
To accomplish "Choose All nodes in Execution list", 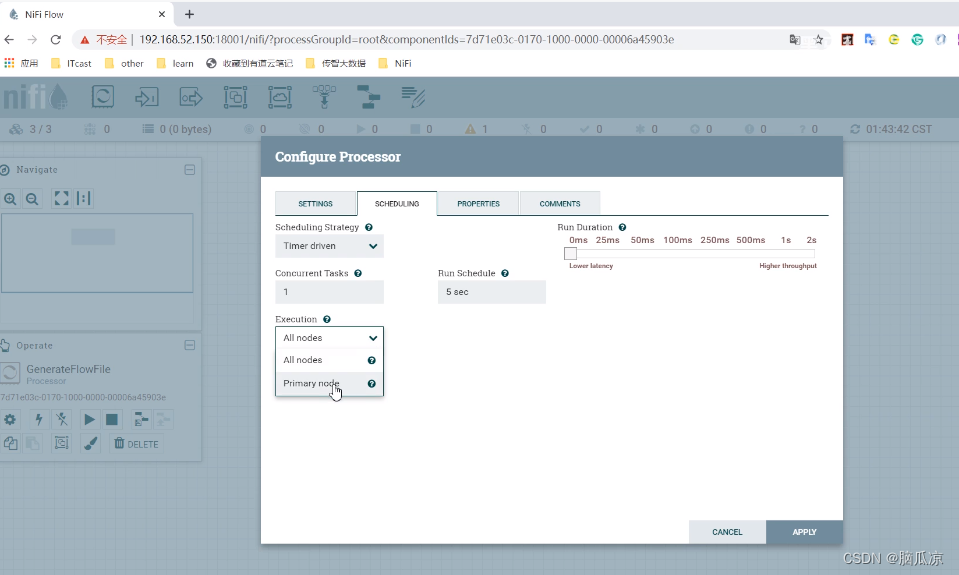I will 329,360.
